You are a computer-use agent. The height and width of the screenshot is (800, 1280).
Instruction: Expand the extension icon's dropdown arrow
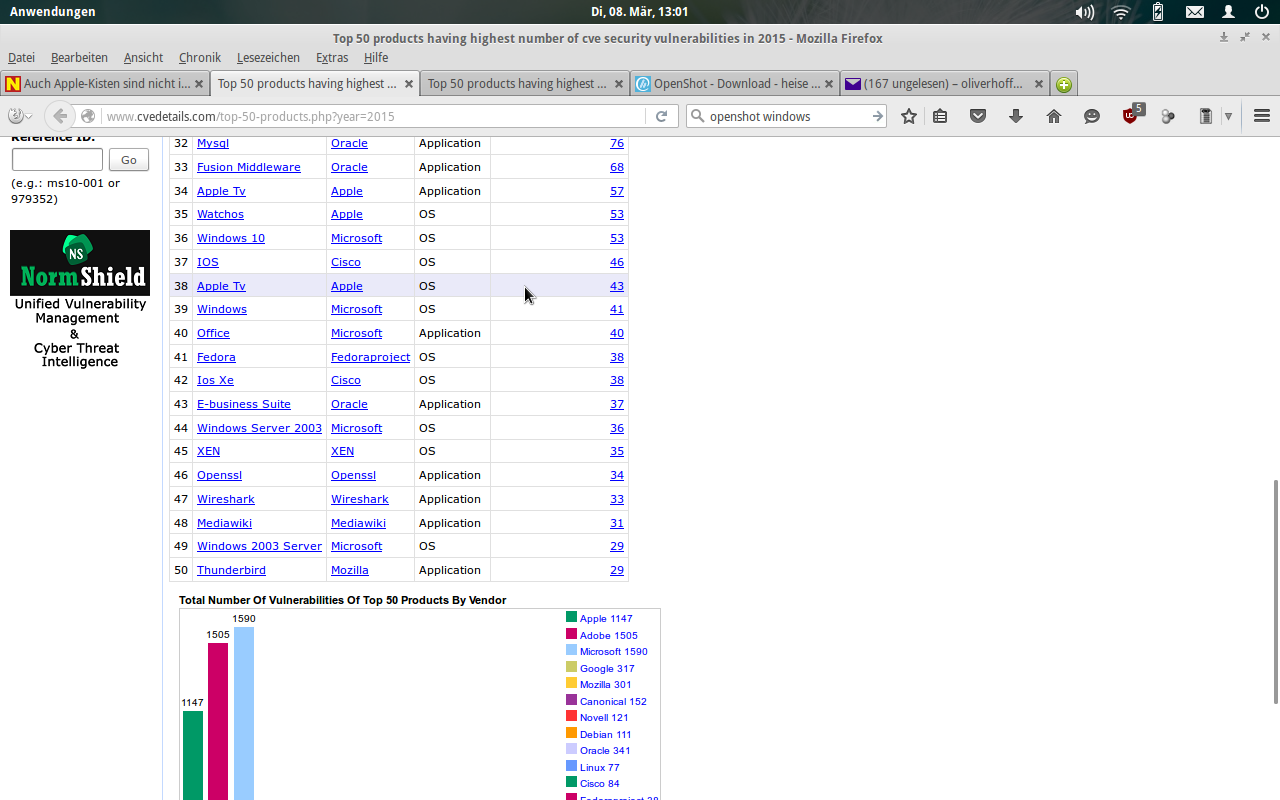pos(1228,117)
